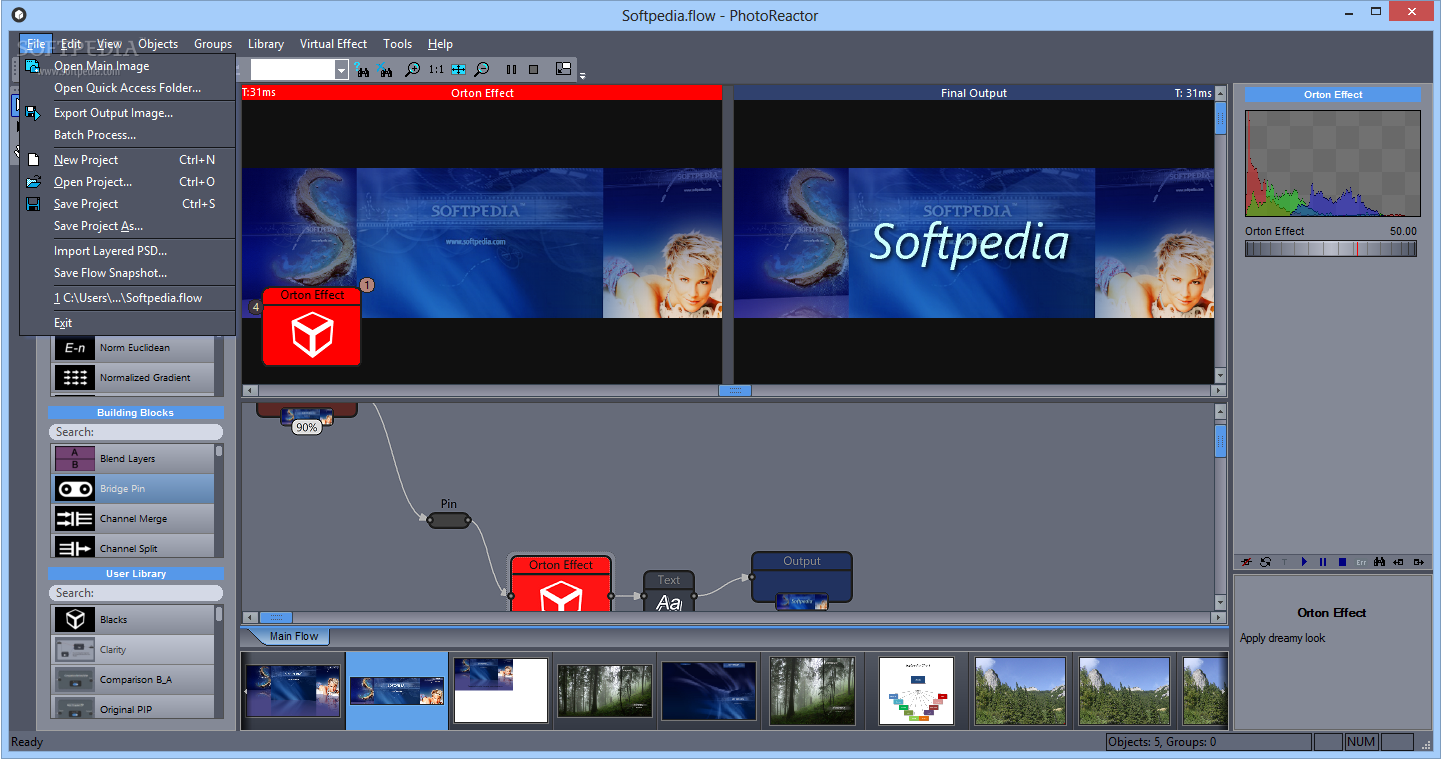
Task: Click the play button in properties toolbar
Action: [1304, 562]
